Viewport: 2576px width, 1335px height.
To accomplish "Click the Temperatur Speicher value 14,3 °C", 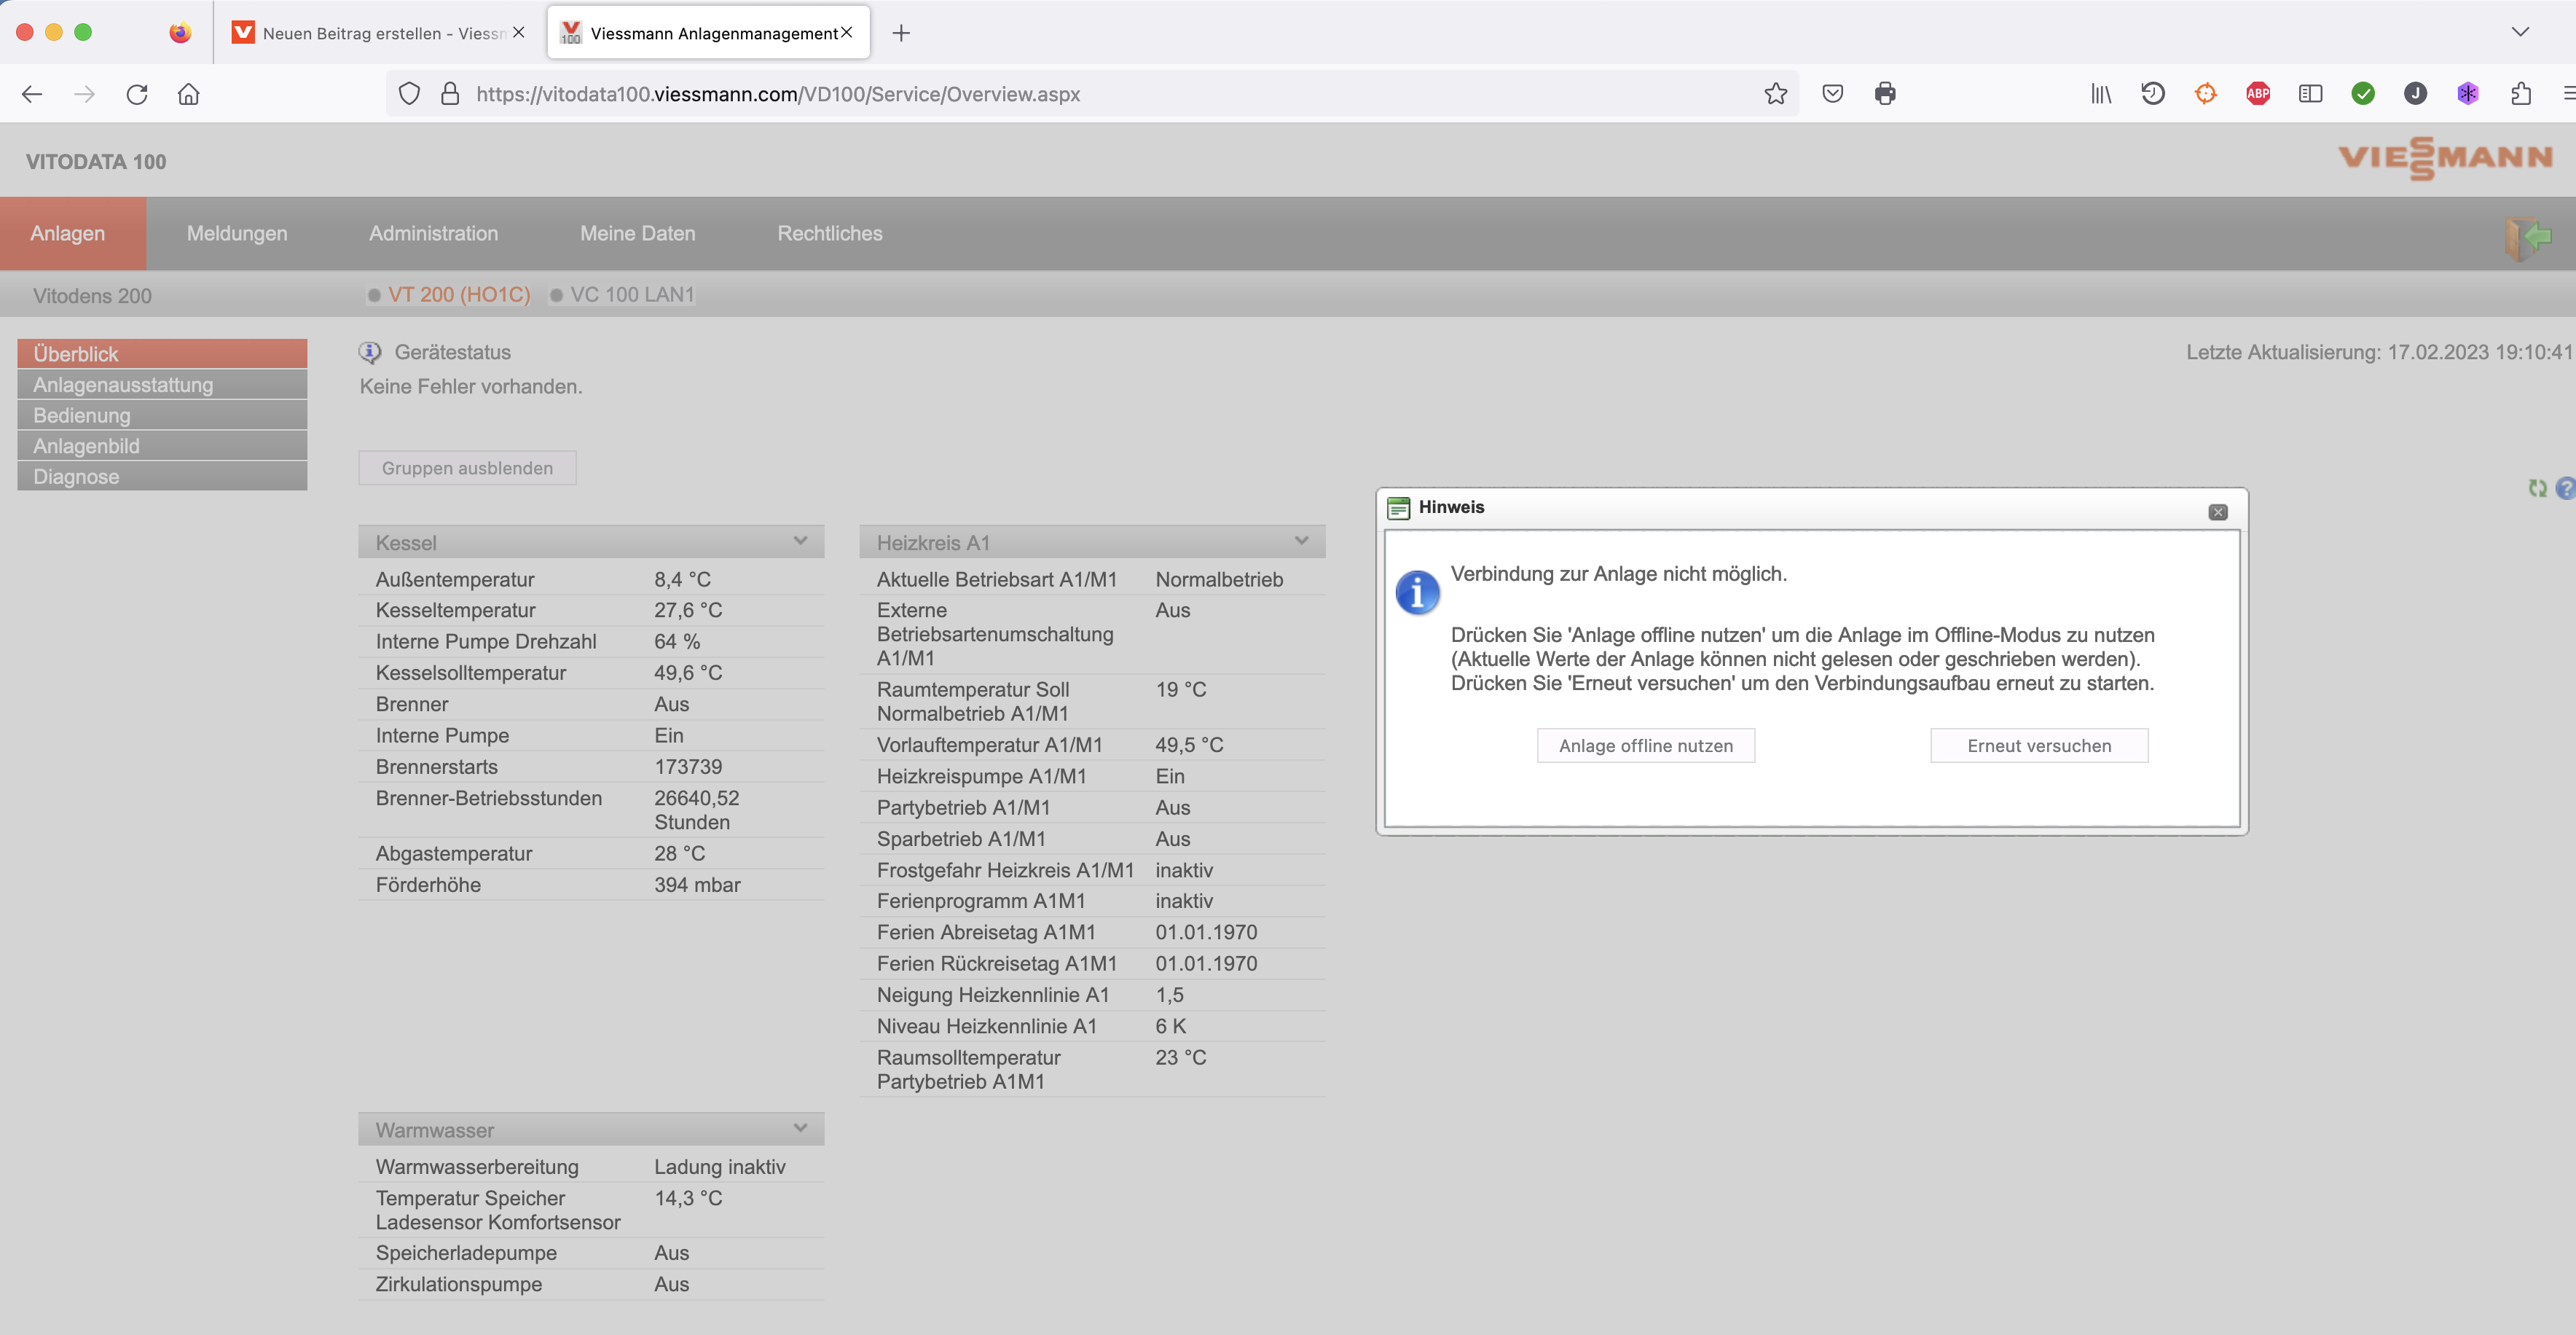I will point(688,1198).
